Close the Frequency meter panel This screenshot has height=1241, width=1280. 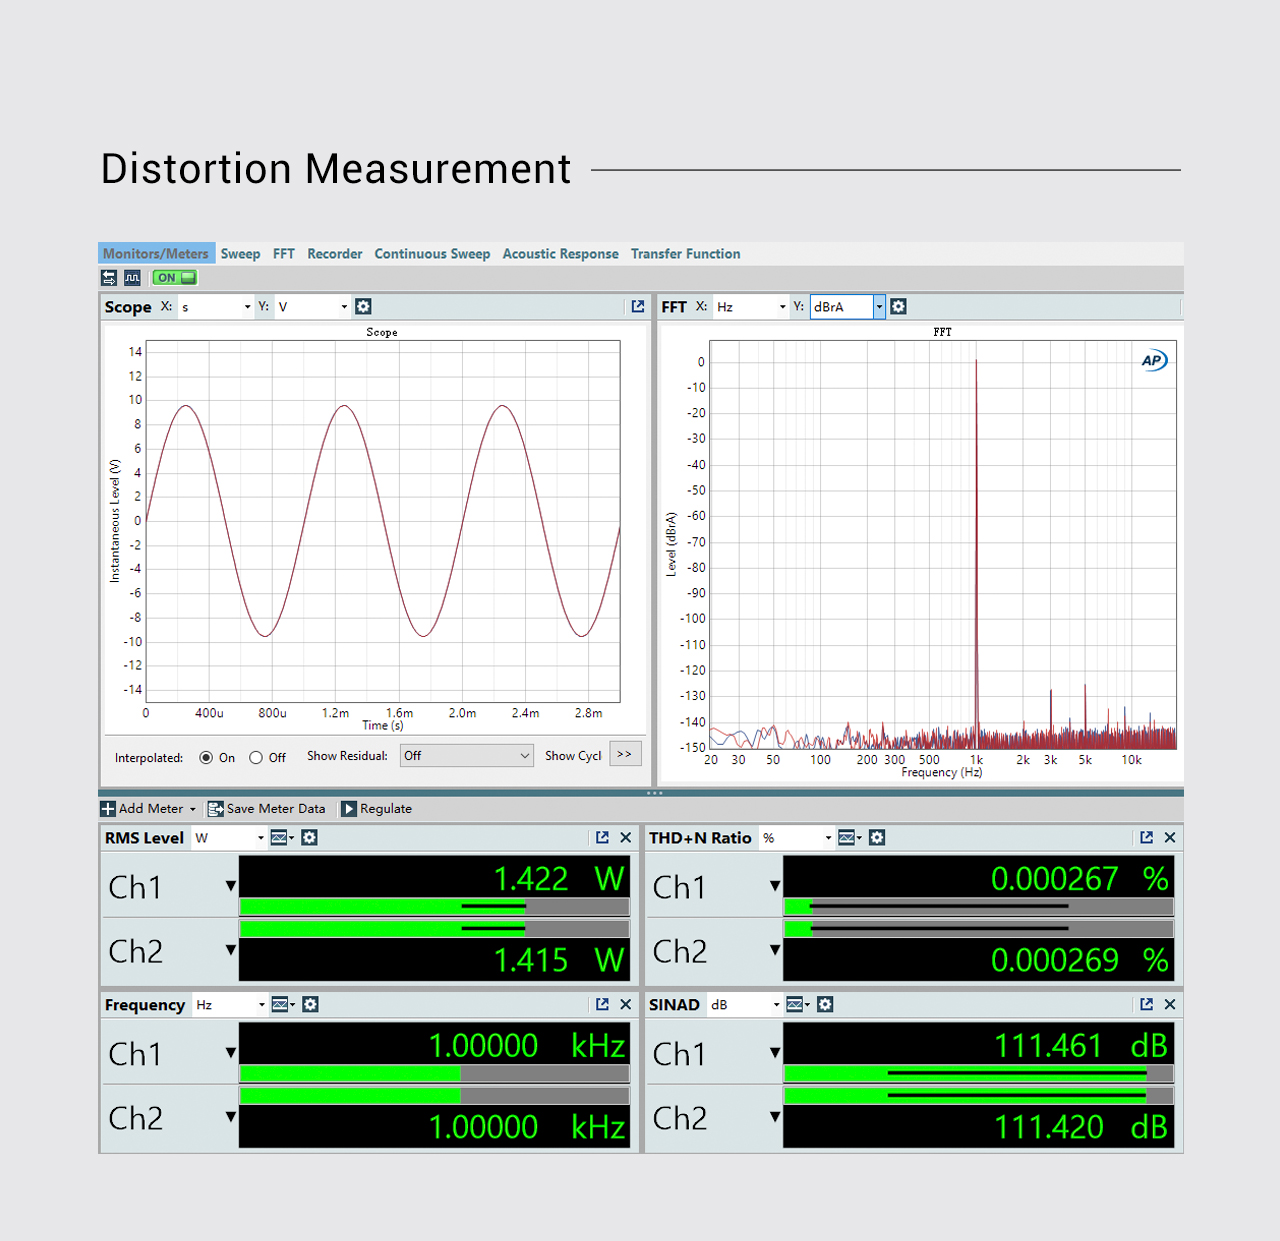pos(626,1004)
